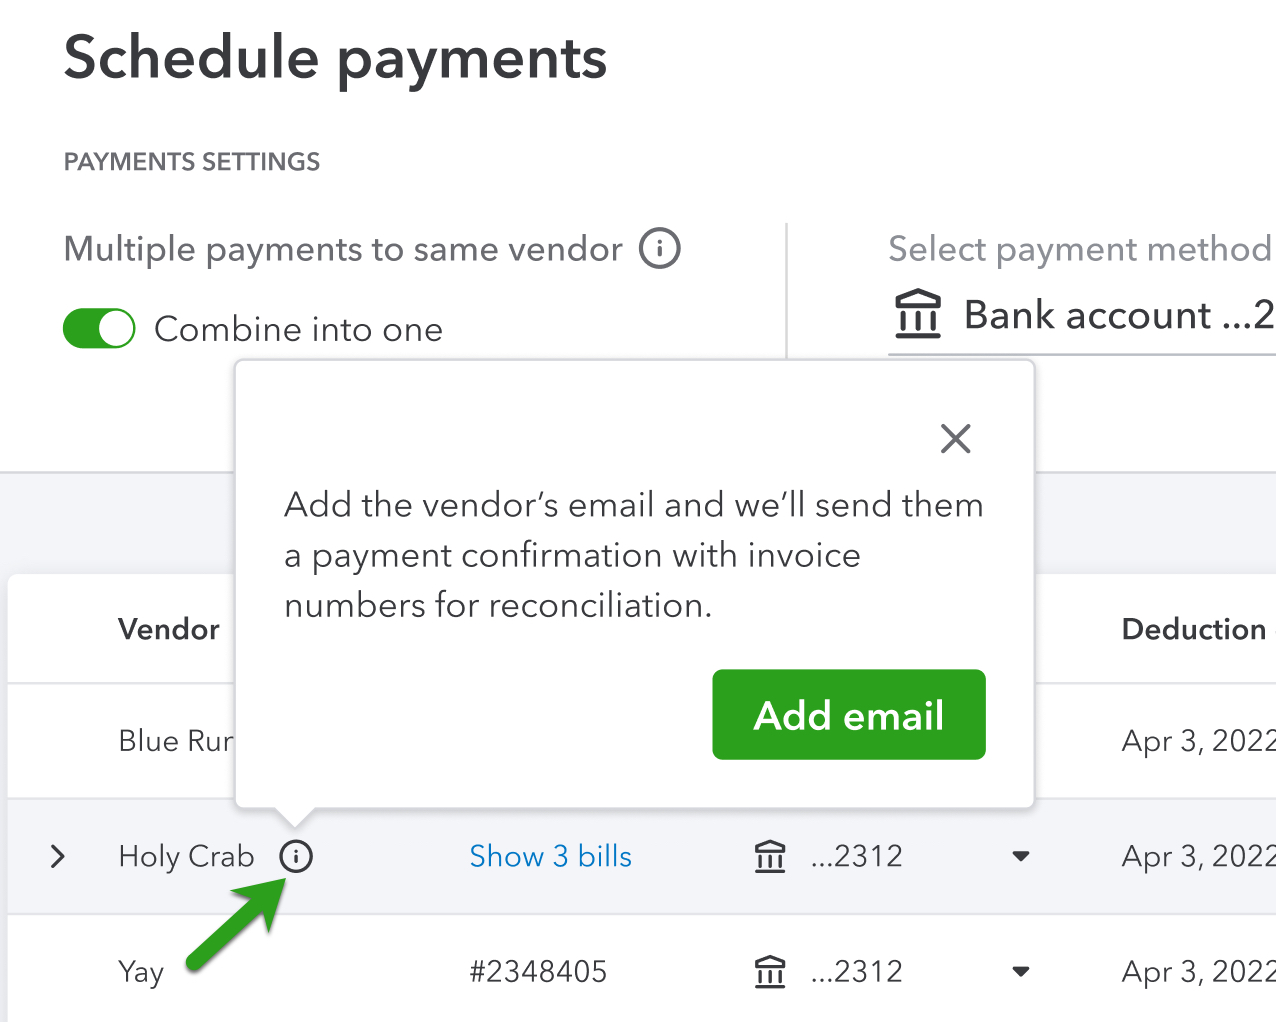Click bank icon beside Bank account selector

point(917,314)
